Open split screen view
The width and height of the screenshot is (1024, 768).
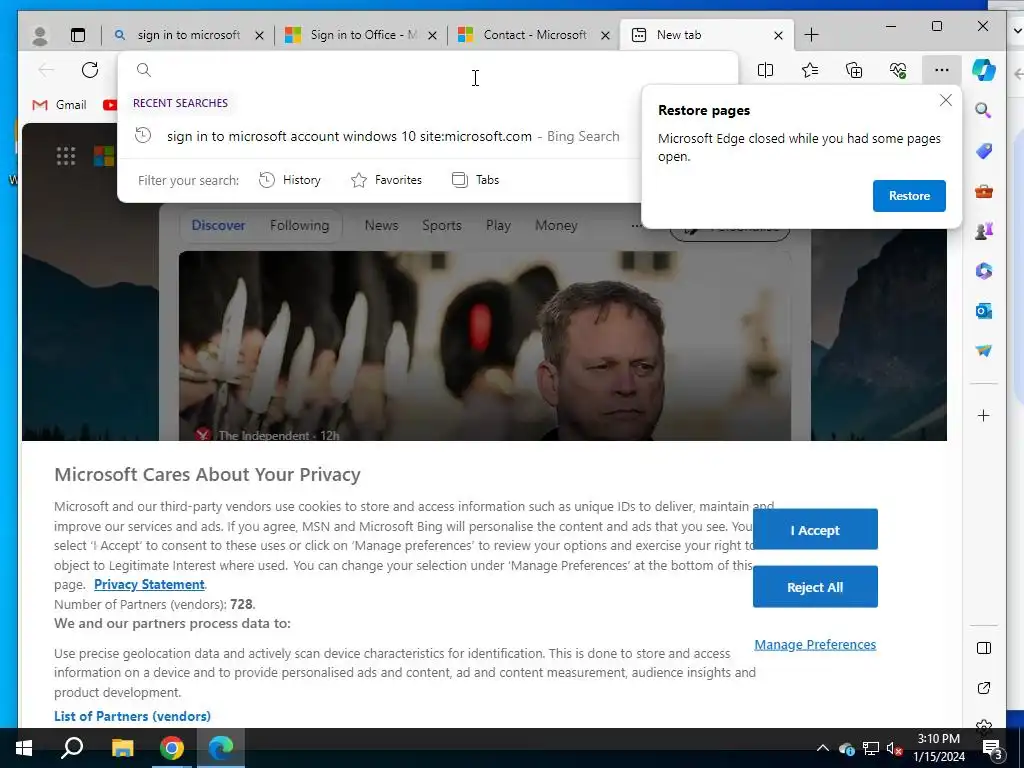point(765,70)
